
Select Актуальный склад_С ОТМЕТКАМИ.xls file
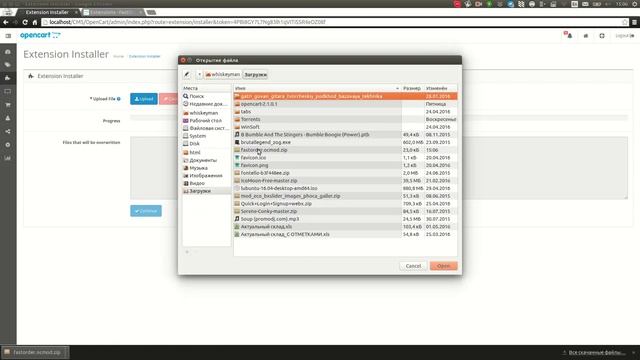click(345, 234)
